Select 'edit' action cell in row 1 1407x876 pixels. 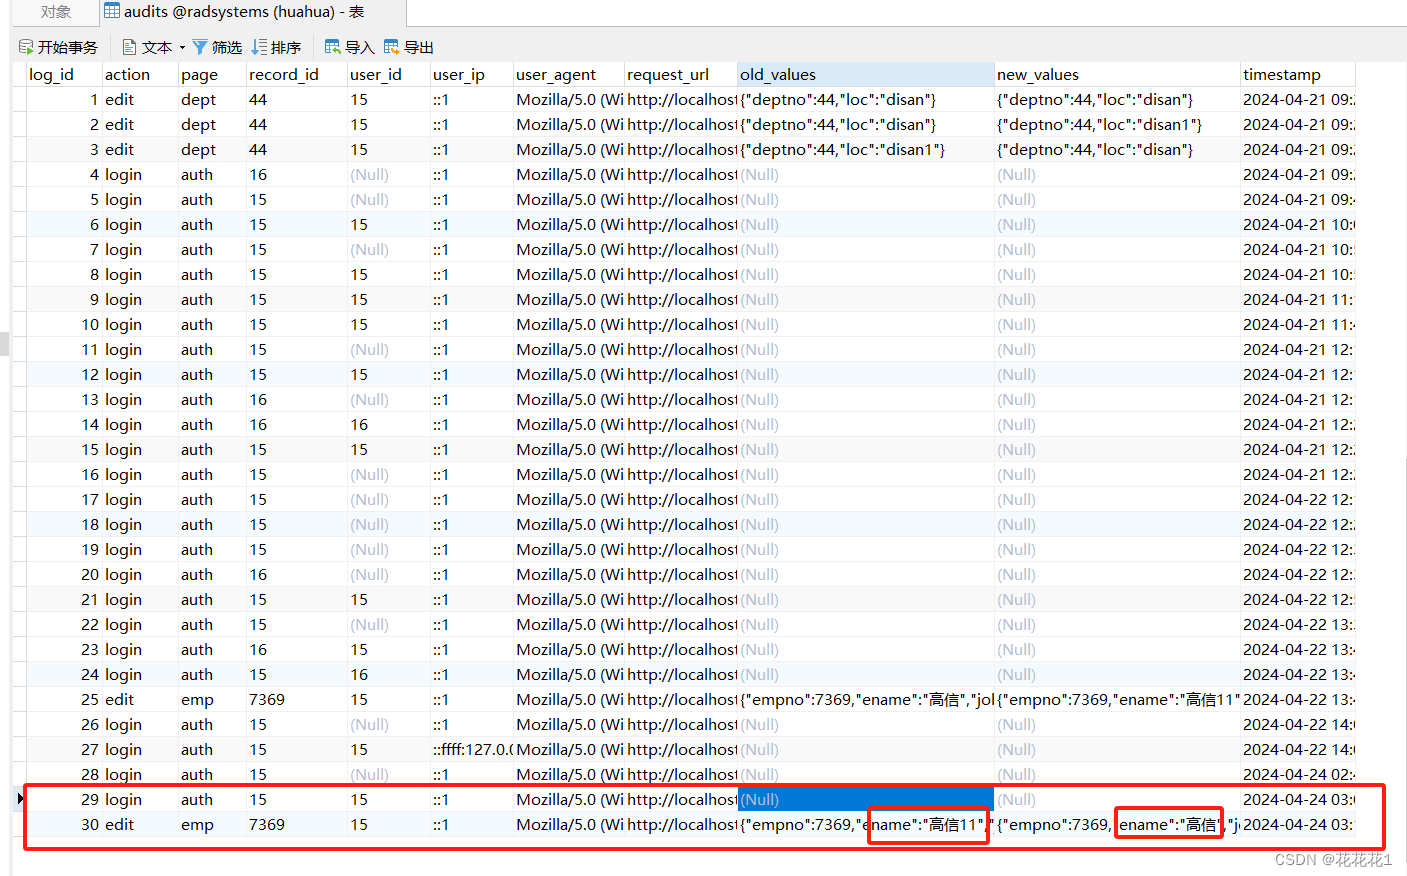click(140, 99)
